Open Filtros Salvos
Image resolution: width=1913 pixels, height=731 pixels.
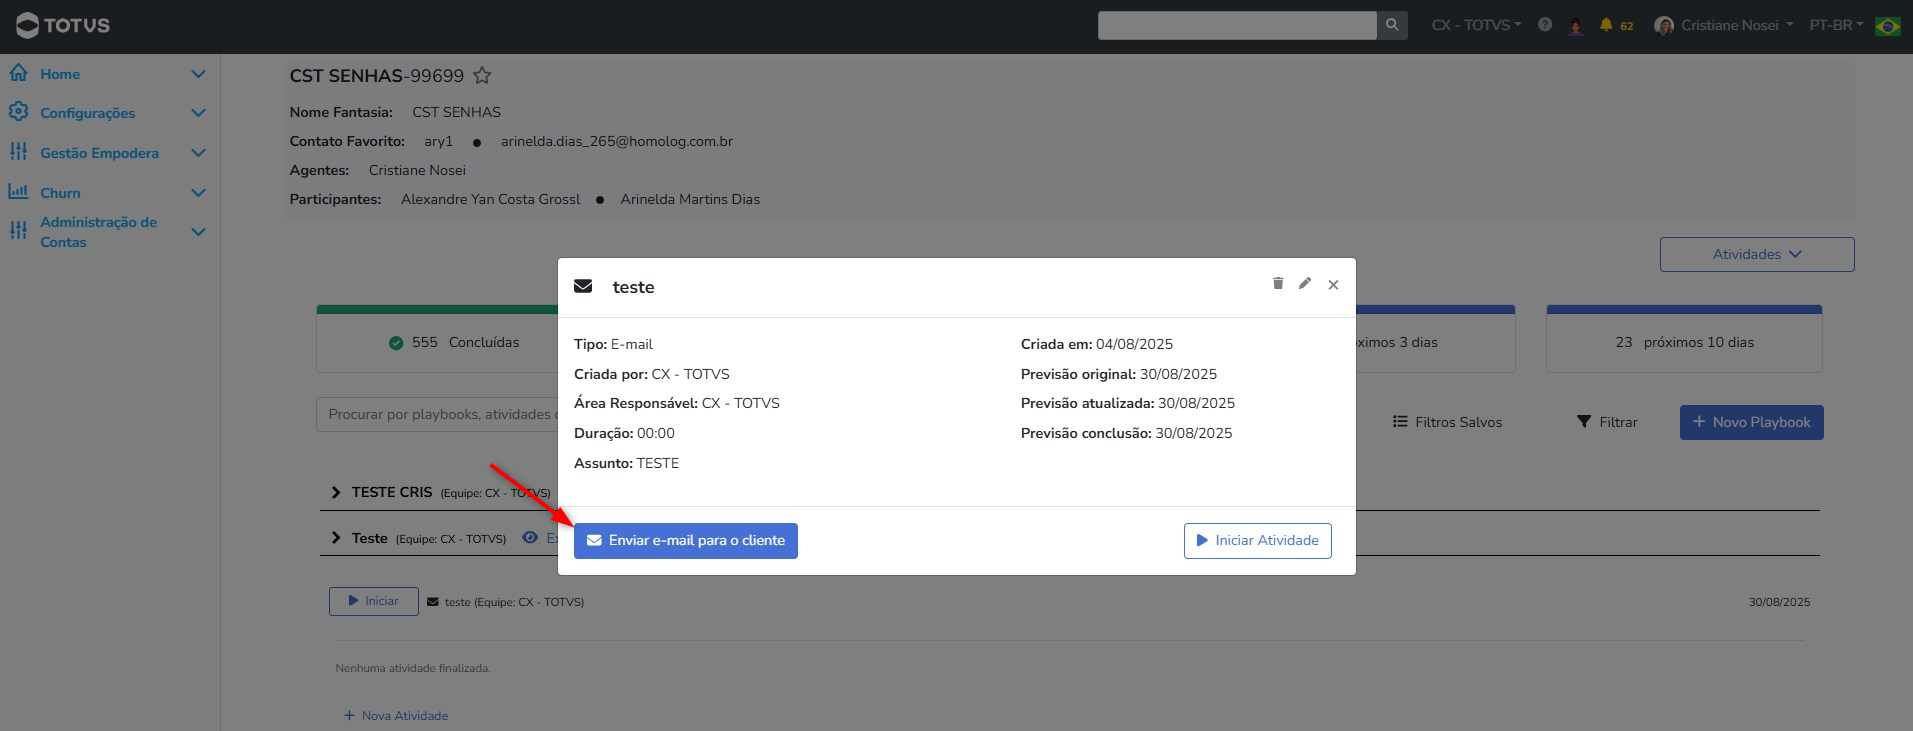coord(1447,422)
